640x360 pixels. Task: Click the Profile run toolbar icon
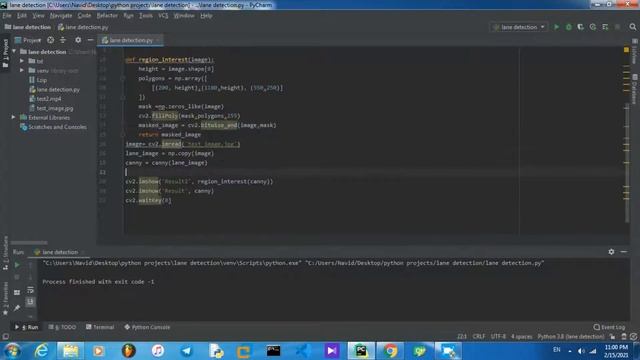593,27
